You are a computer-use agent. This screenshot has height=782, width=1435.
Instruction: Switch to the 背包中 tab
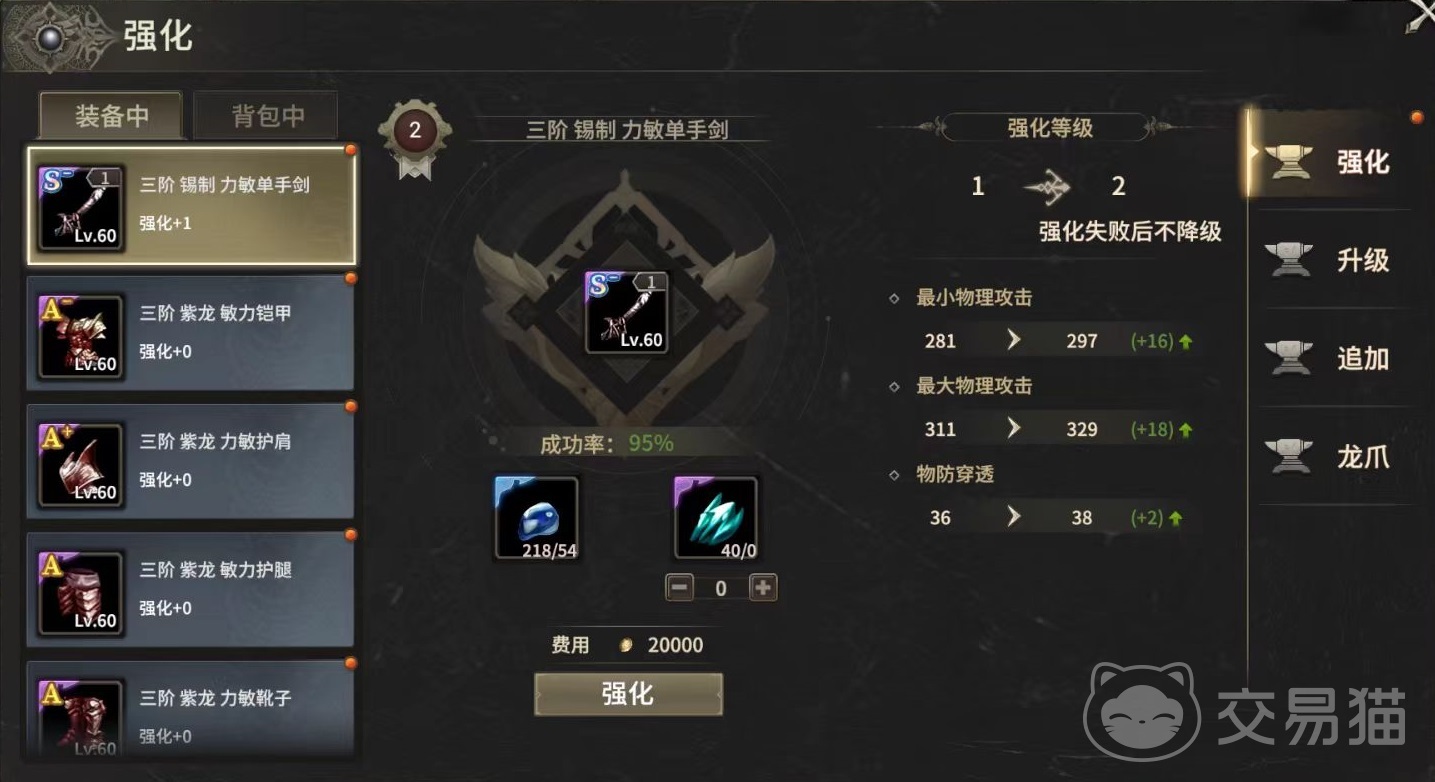(x=267, y=116)
